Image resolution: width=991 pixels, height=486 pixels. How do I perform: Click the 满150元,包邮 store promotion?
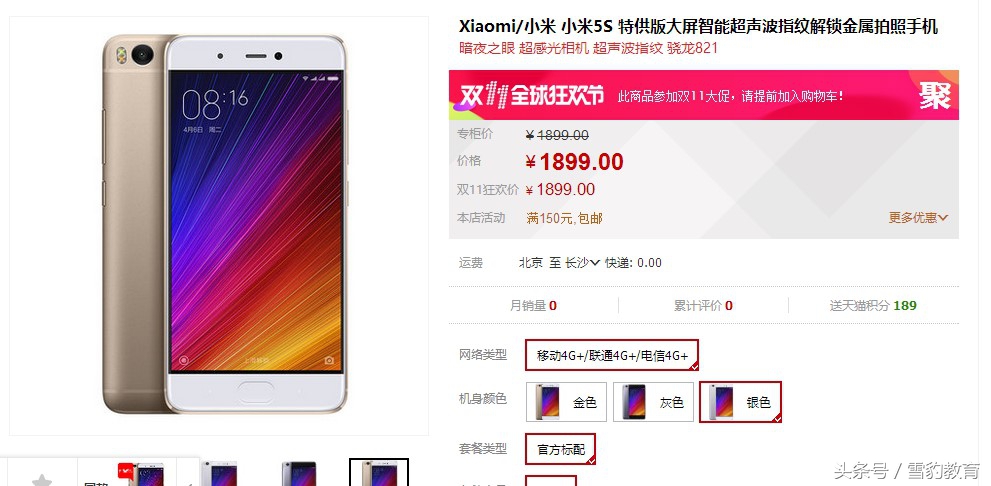[564, 218]
